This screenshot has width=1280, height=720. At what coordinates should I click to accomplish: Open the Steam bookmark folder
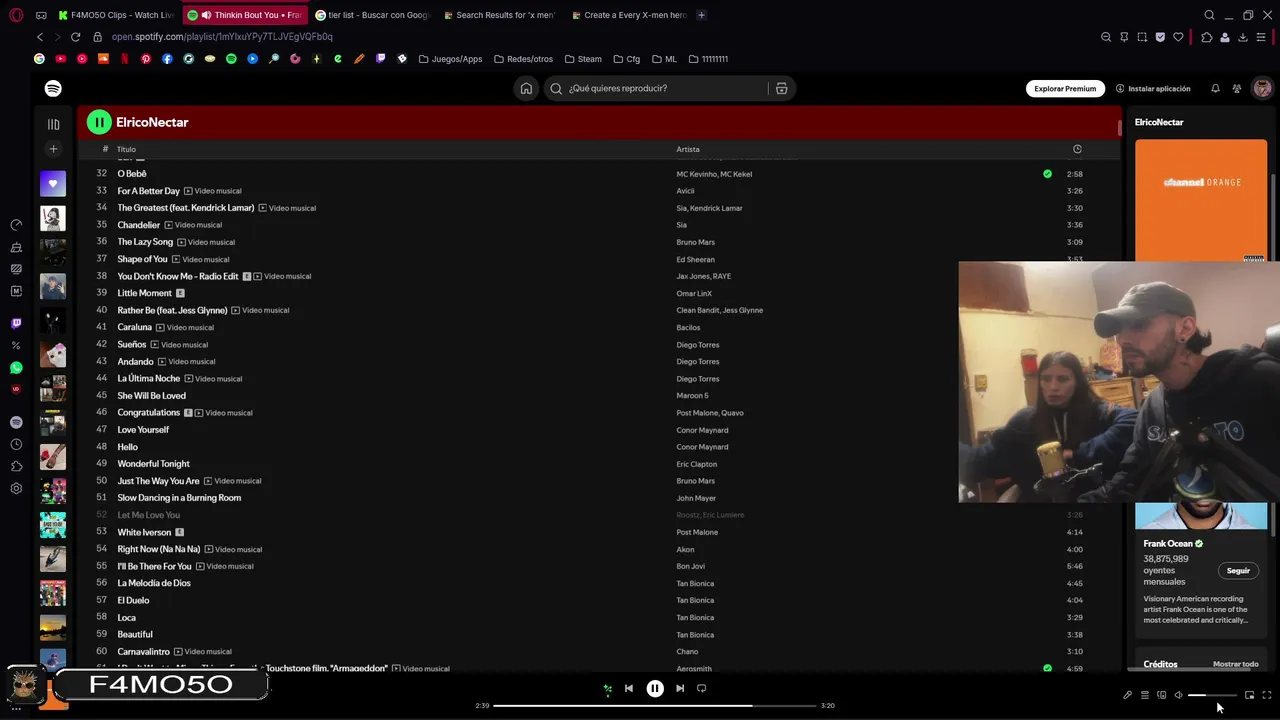point(583,59)
